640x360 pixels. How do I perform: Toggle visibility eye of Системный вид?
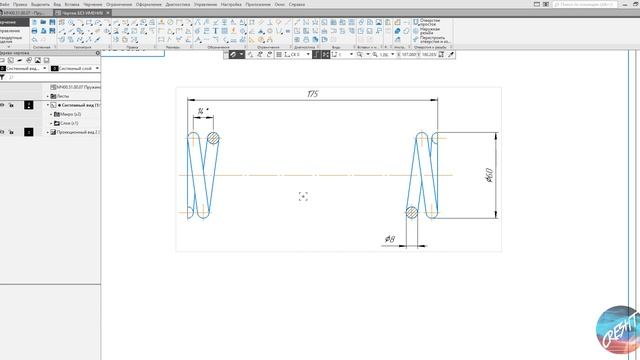click(2, 105)
